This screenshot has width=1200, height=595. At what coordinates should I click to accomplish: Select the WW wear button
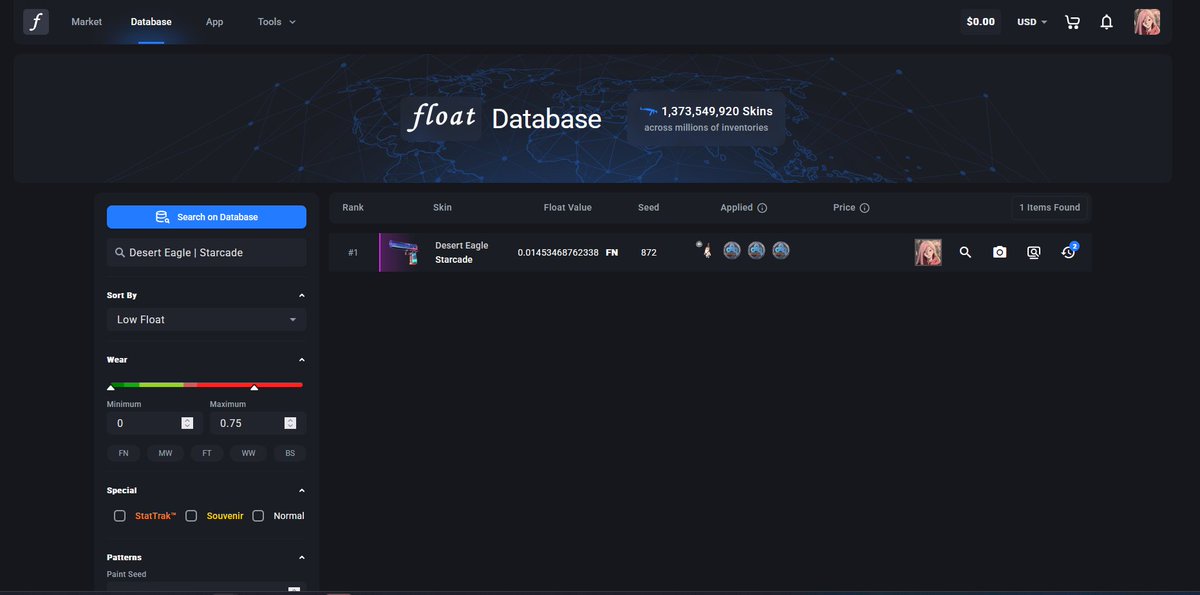click(x=248, y=453)
